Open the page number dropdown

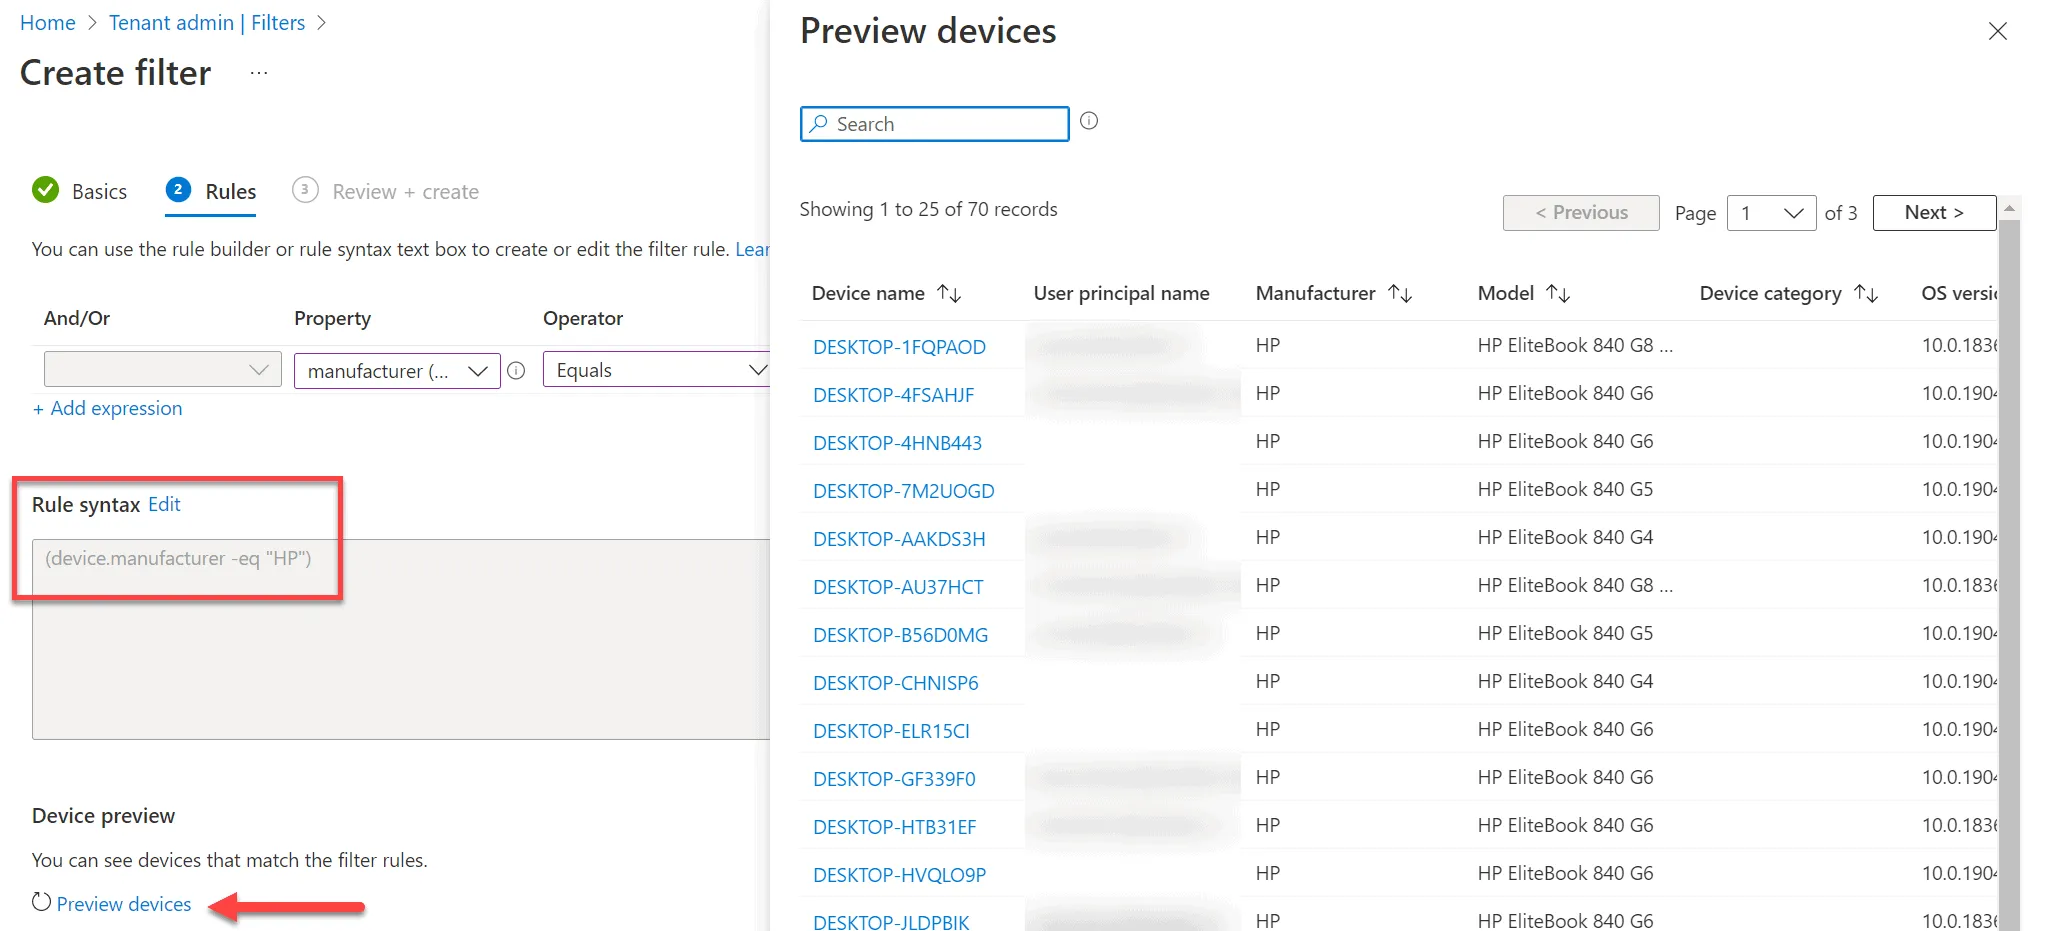(x=1771, y=213)
